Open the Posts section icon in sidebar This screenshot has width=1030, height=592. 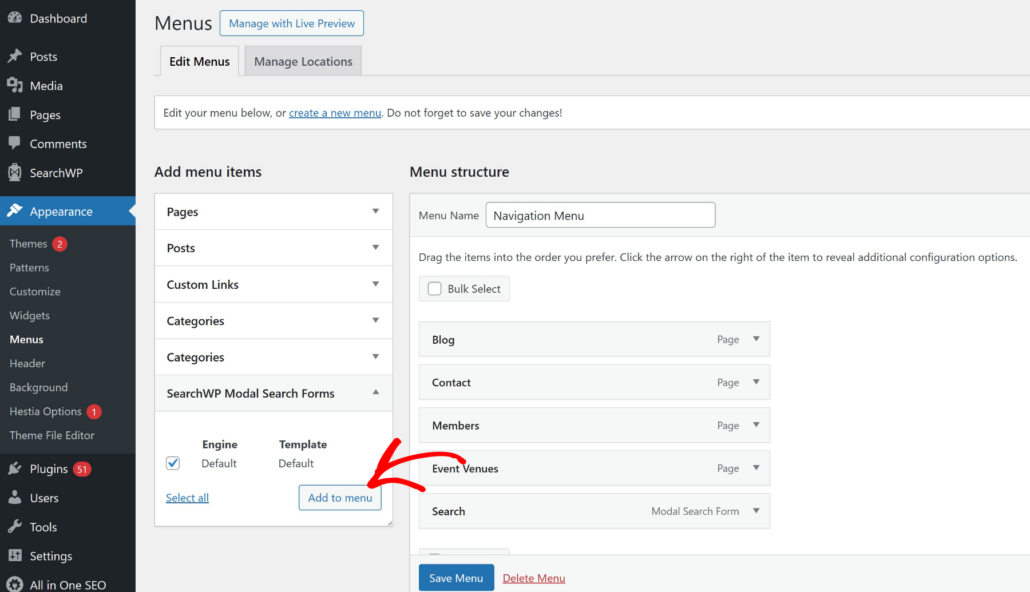[14, 56]
